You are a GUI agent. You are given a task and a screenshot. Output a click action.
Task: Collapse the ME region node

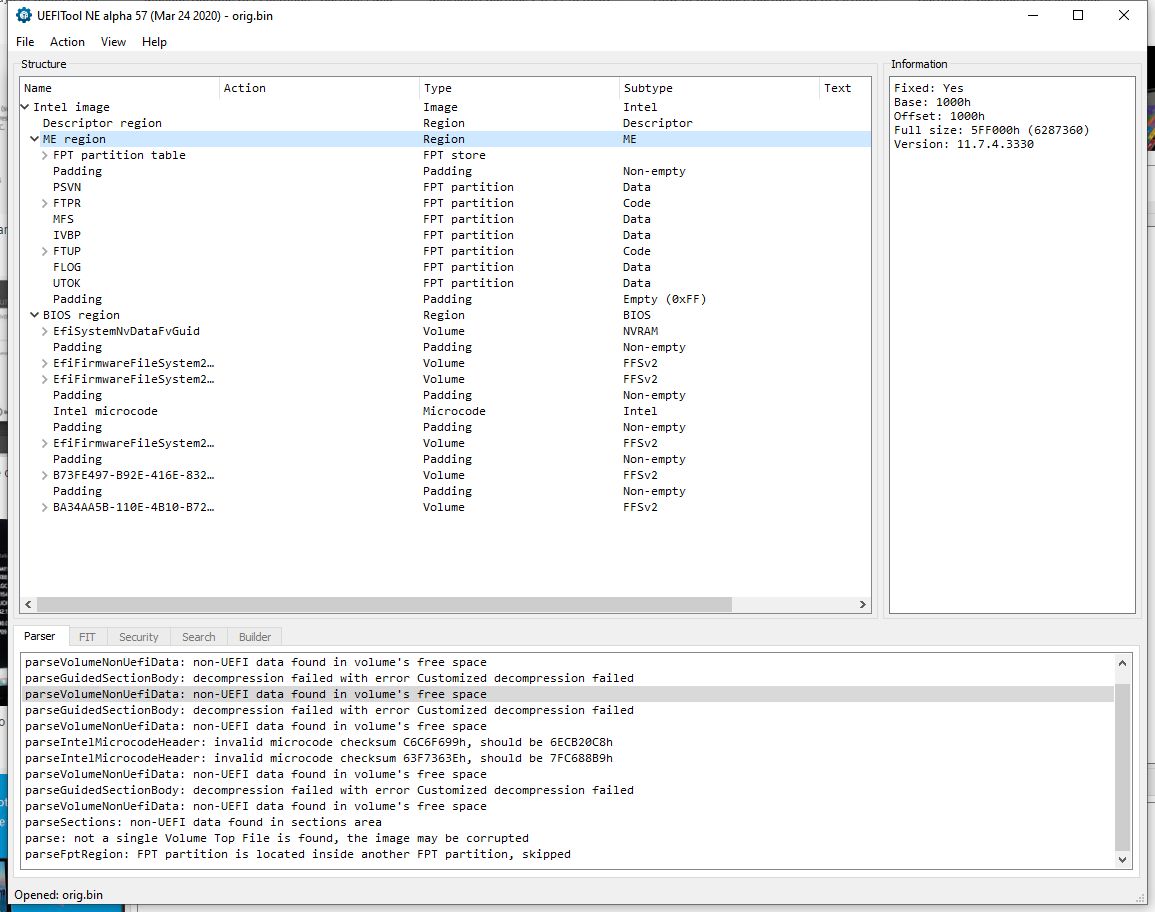[35, 139]
